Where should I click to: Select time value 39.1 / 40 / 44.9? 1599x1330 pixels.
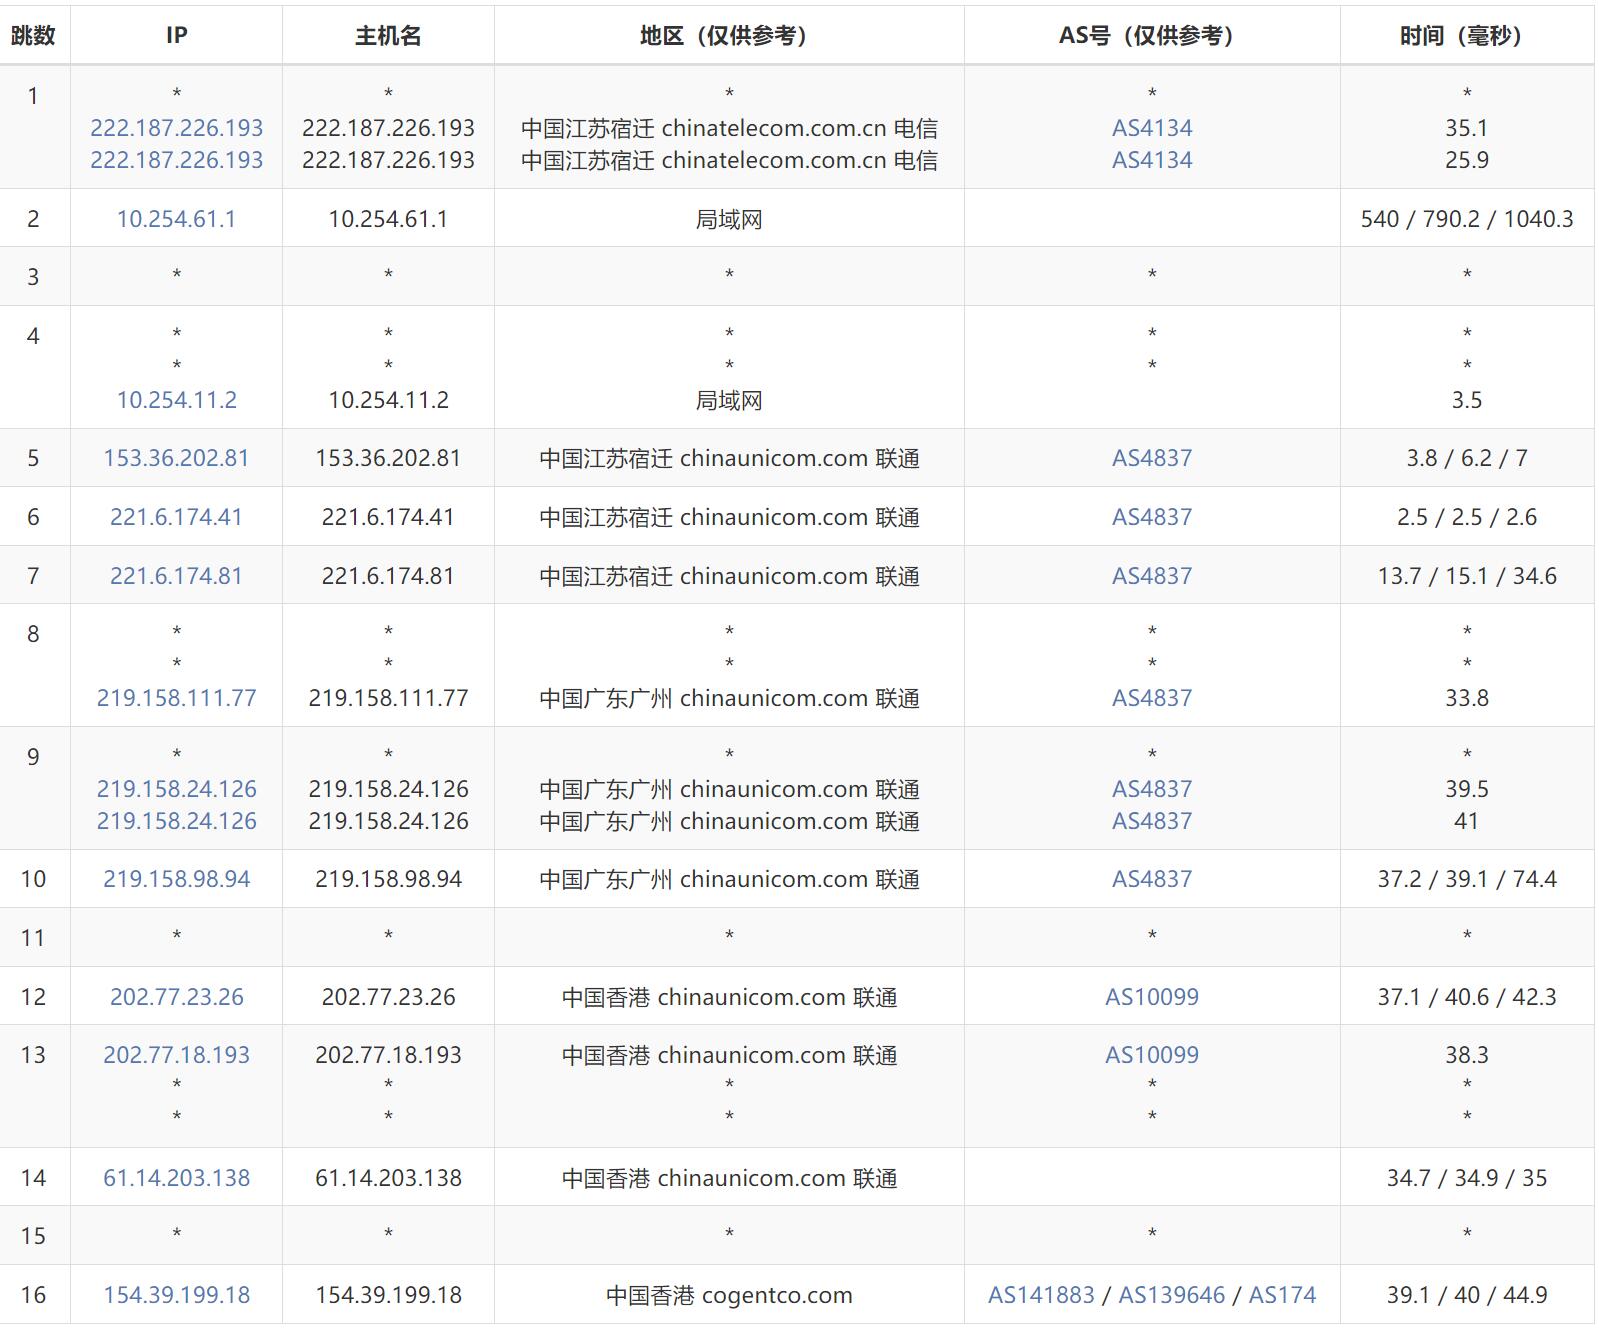click(1467, 1295)
